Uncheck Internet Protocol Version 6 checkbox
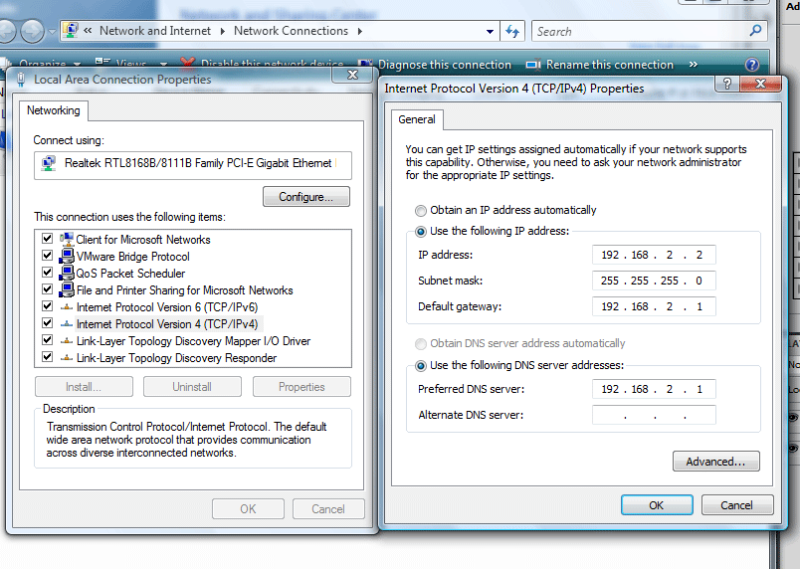800x569 pixels. 47,307
